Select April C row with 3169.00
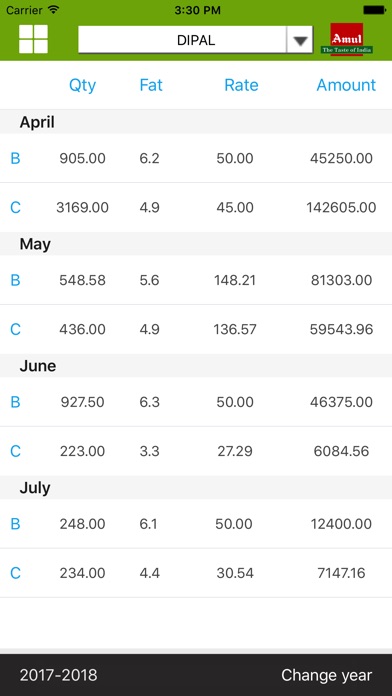Viewport: 392px width, 696px height. point(196,207)
